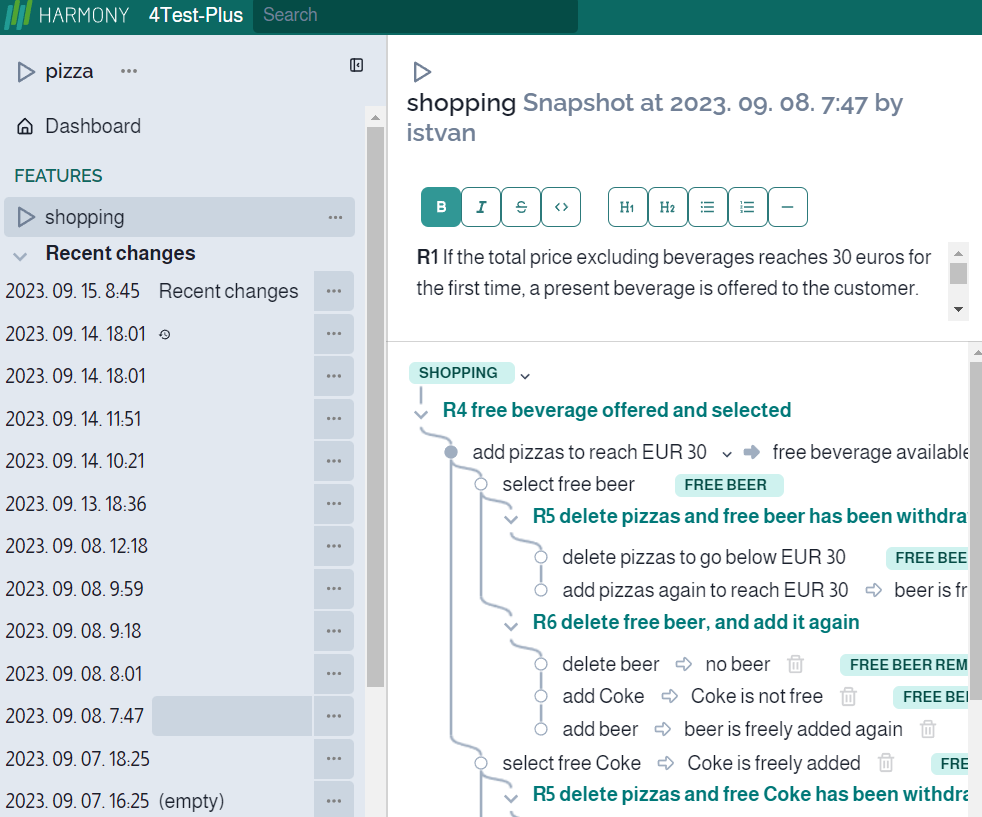Image resolution: width=982 pixels, height=817 pixels.
Task: Click 'add pizzas again to reach EUR 30' step
Action: point(705,590)
